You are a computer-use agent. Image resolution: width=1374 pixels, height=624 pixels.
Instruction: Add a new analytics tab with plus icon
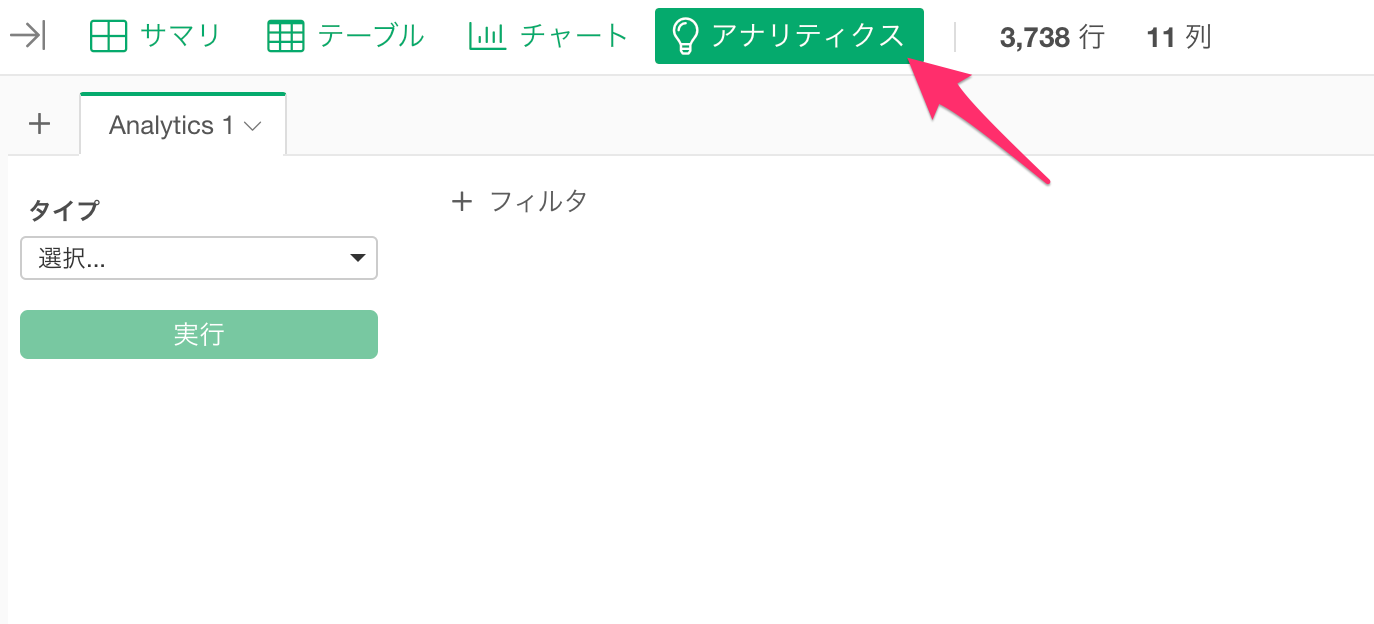click(x=39, y=124)
